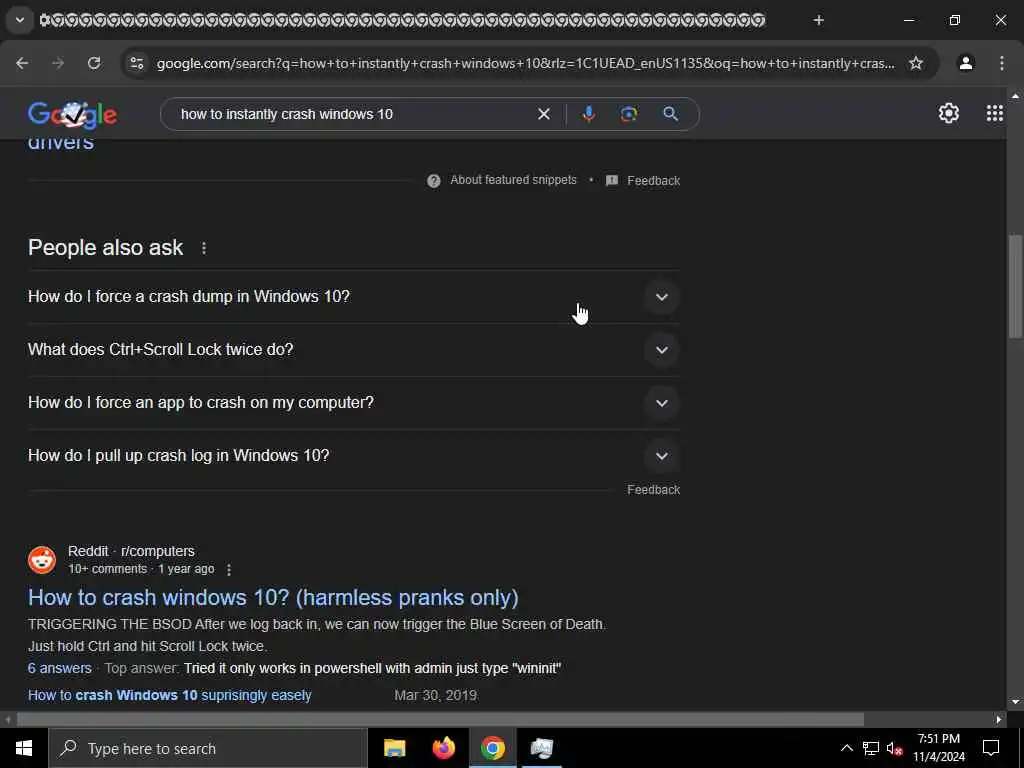
Task: Open 'How to crash Windows 10 suprisingly easely' link
Action: tap(170, 696)
